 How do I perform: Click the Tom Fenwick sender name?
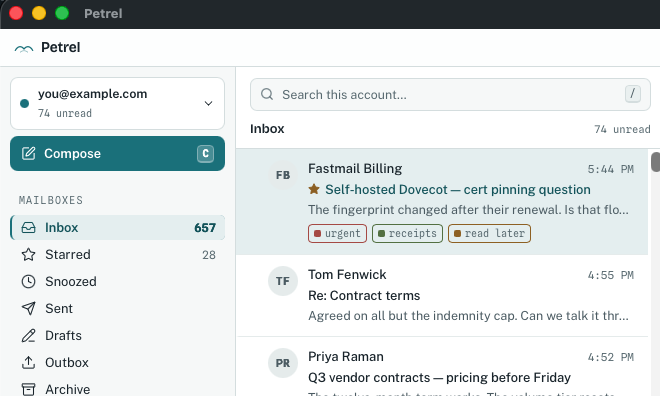pos(347,275)
